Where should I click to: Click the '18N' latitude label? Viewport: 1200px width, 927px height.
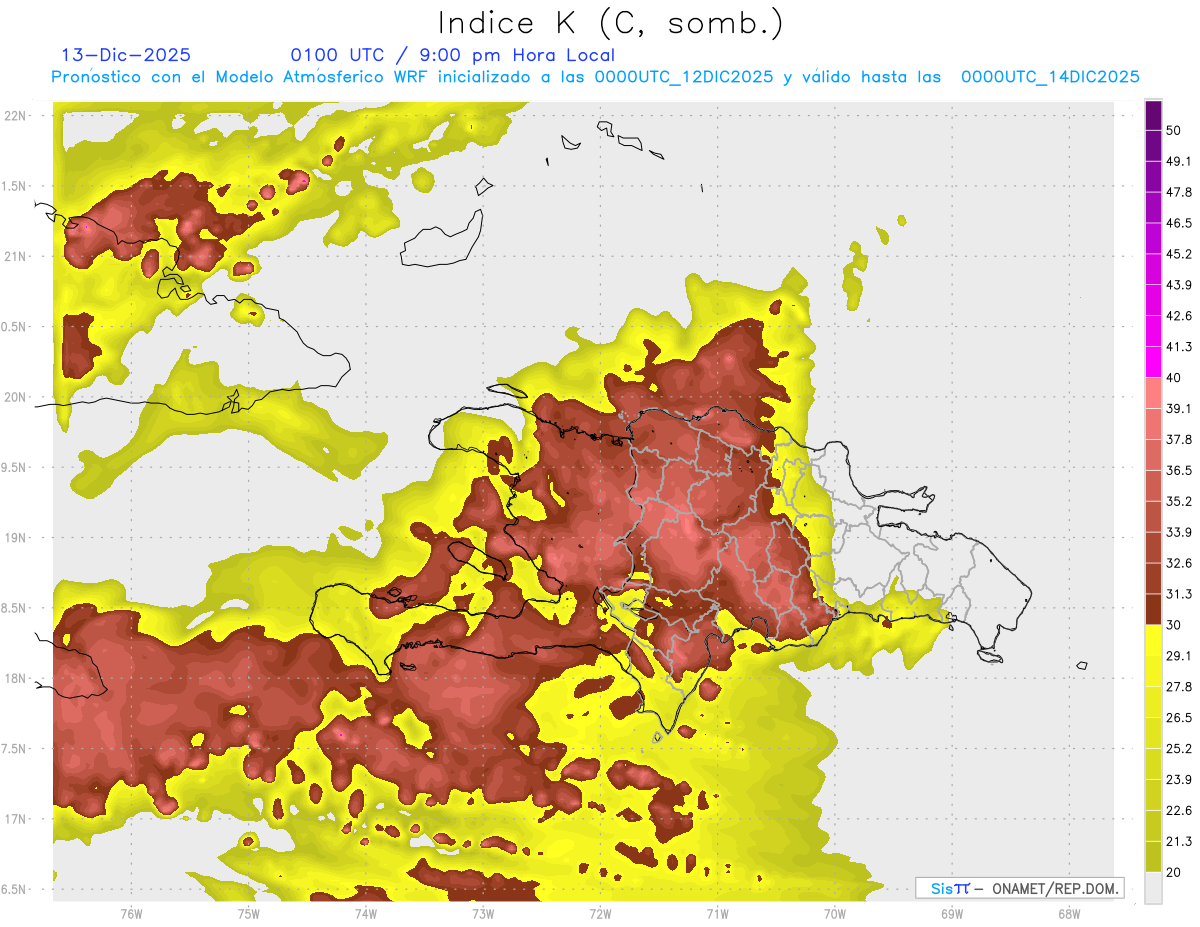tap(17, 678)
